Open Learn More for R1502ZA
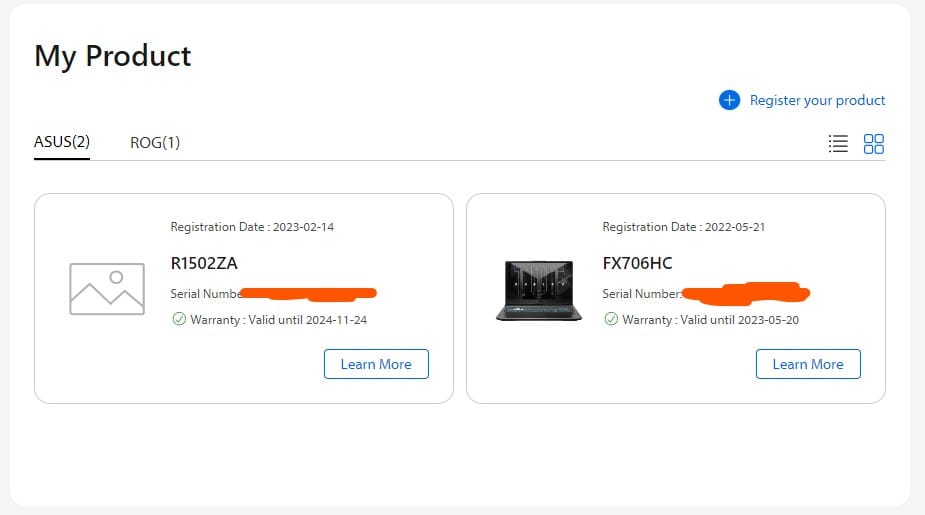925x515 pixels. 376,364
